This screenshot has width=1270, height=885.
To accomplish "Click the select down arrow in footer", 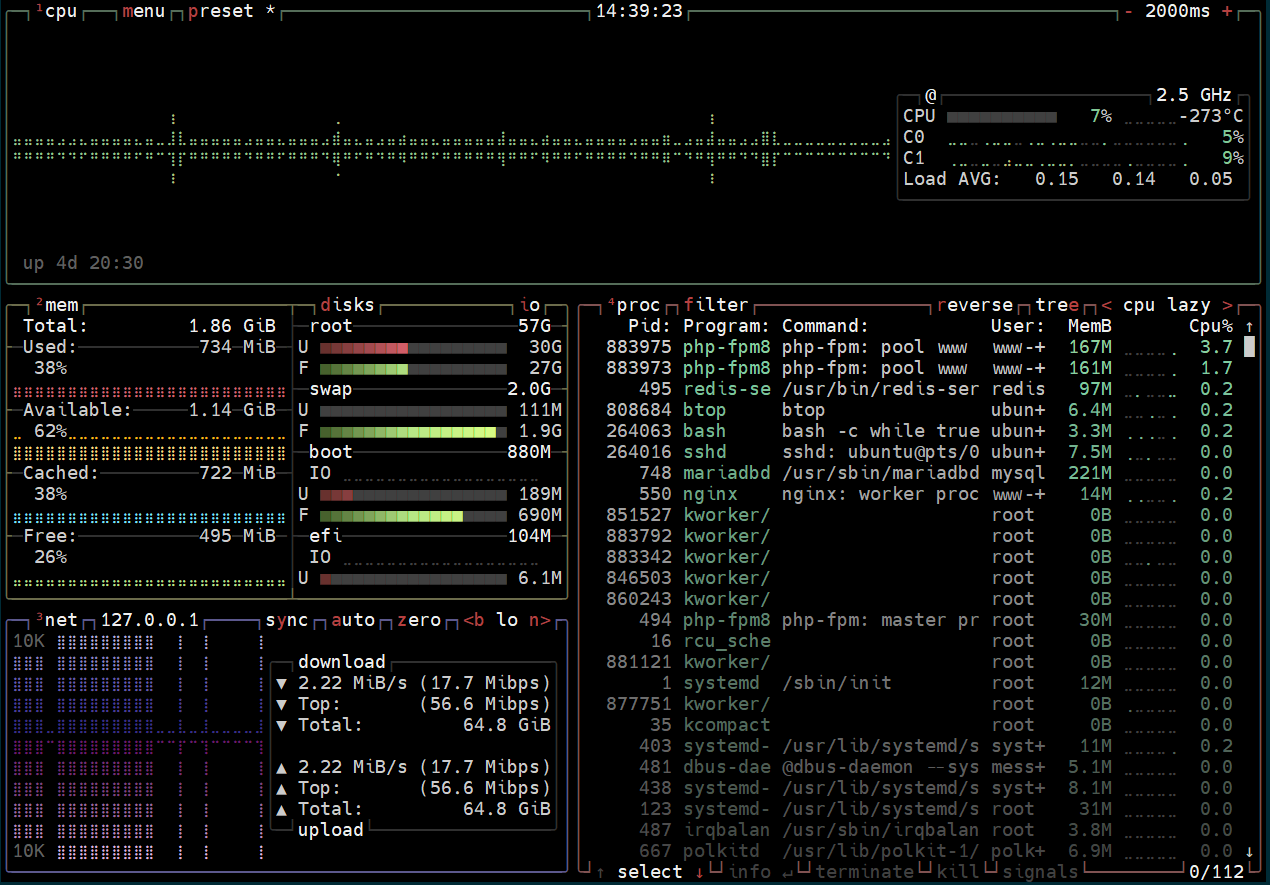I will (x=699, y=872).
